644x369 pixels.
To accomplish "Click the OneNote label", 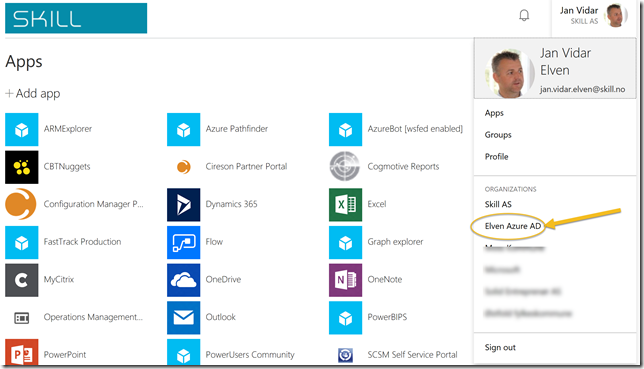I will point(385,279).
